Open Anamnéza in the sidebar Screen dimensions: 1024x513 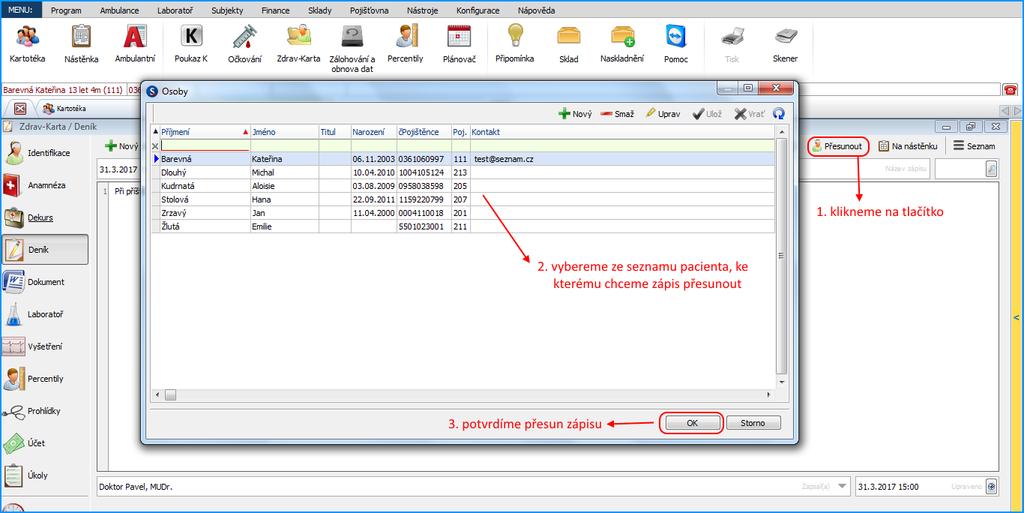pyautogui.click(x=44, y=185)
